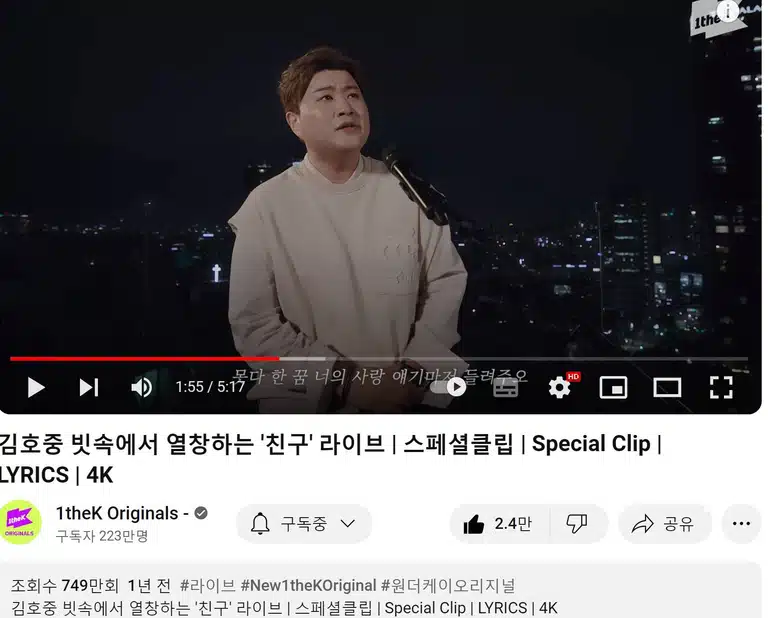Click the info card icon on video
This screenshot has height=618, width=768.
click(x=728, y=10)
